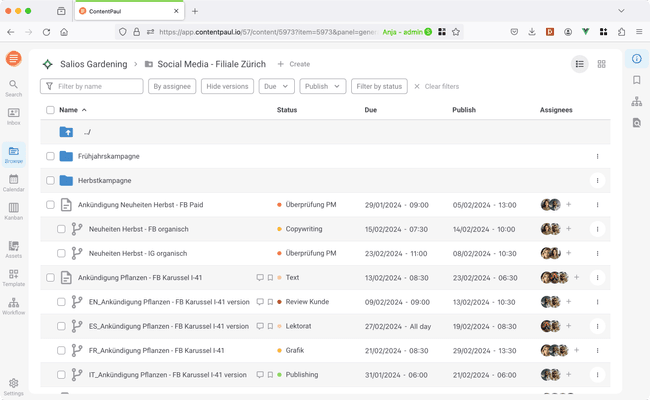Navigate to Salios Gardening breadcrumb
Screen dimensions: 650x400
[x=94, y=64]
